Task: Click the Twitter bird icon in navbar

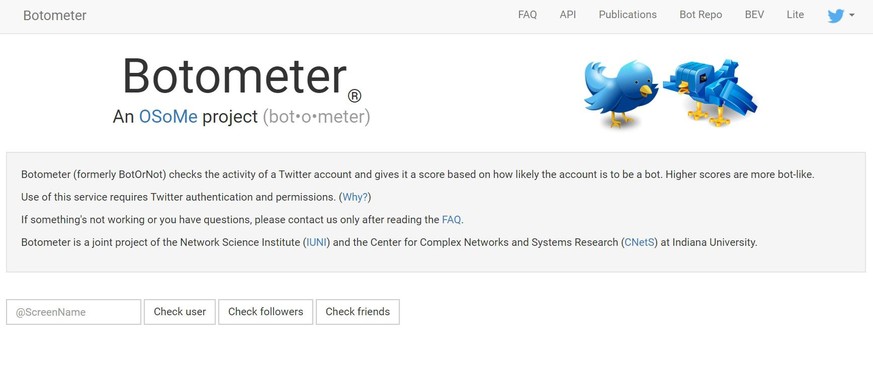Action: click(x=836, y=16)
